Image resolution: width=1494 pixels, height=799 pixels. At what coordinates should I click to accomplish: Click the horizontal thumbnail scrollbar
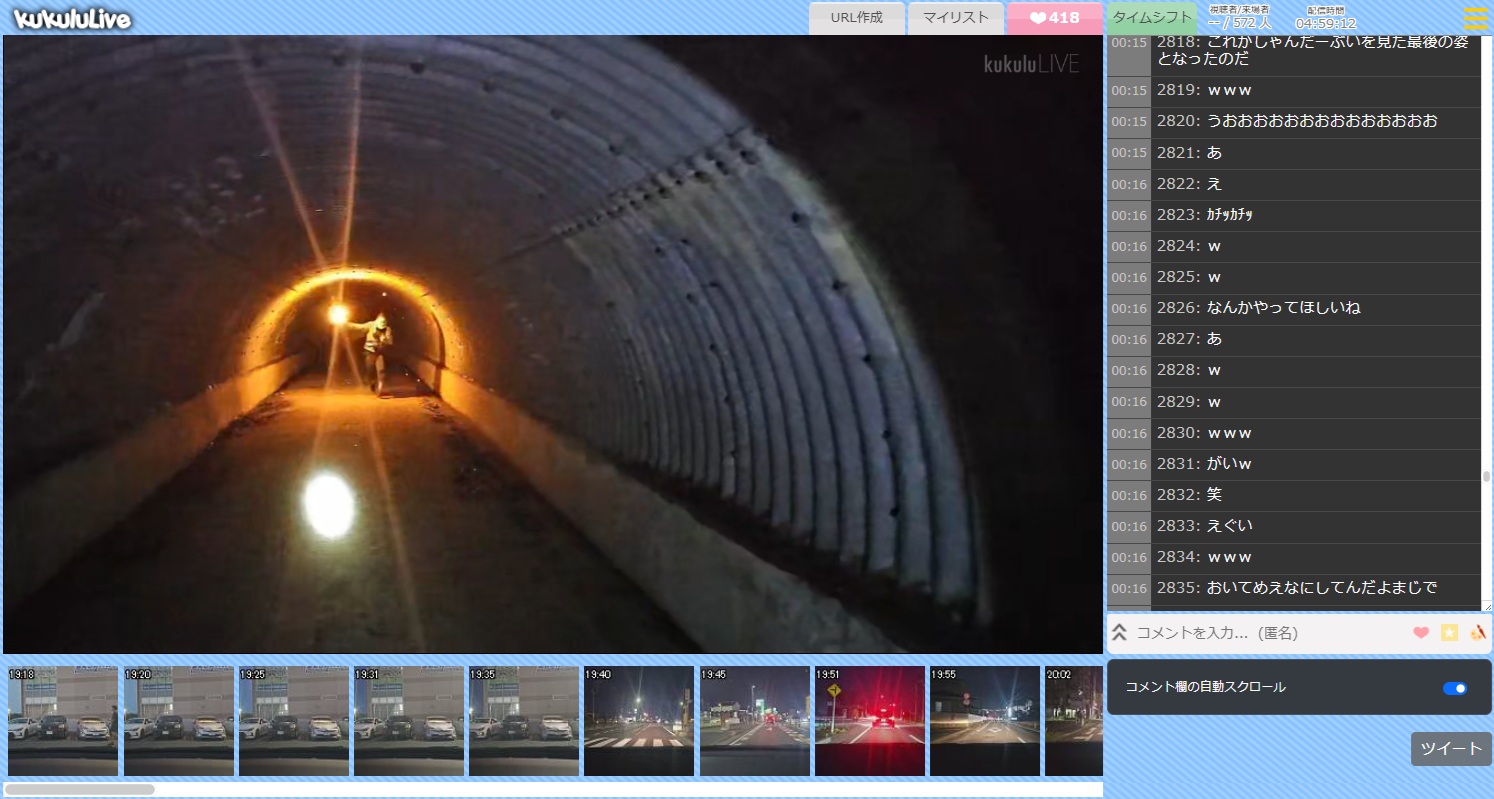click(80, 789)
